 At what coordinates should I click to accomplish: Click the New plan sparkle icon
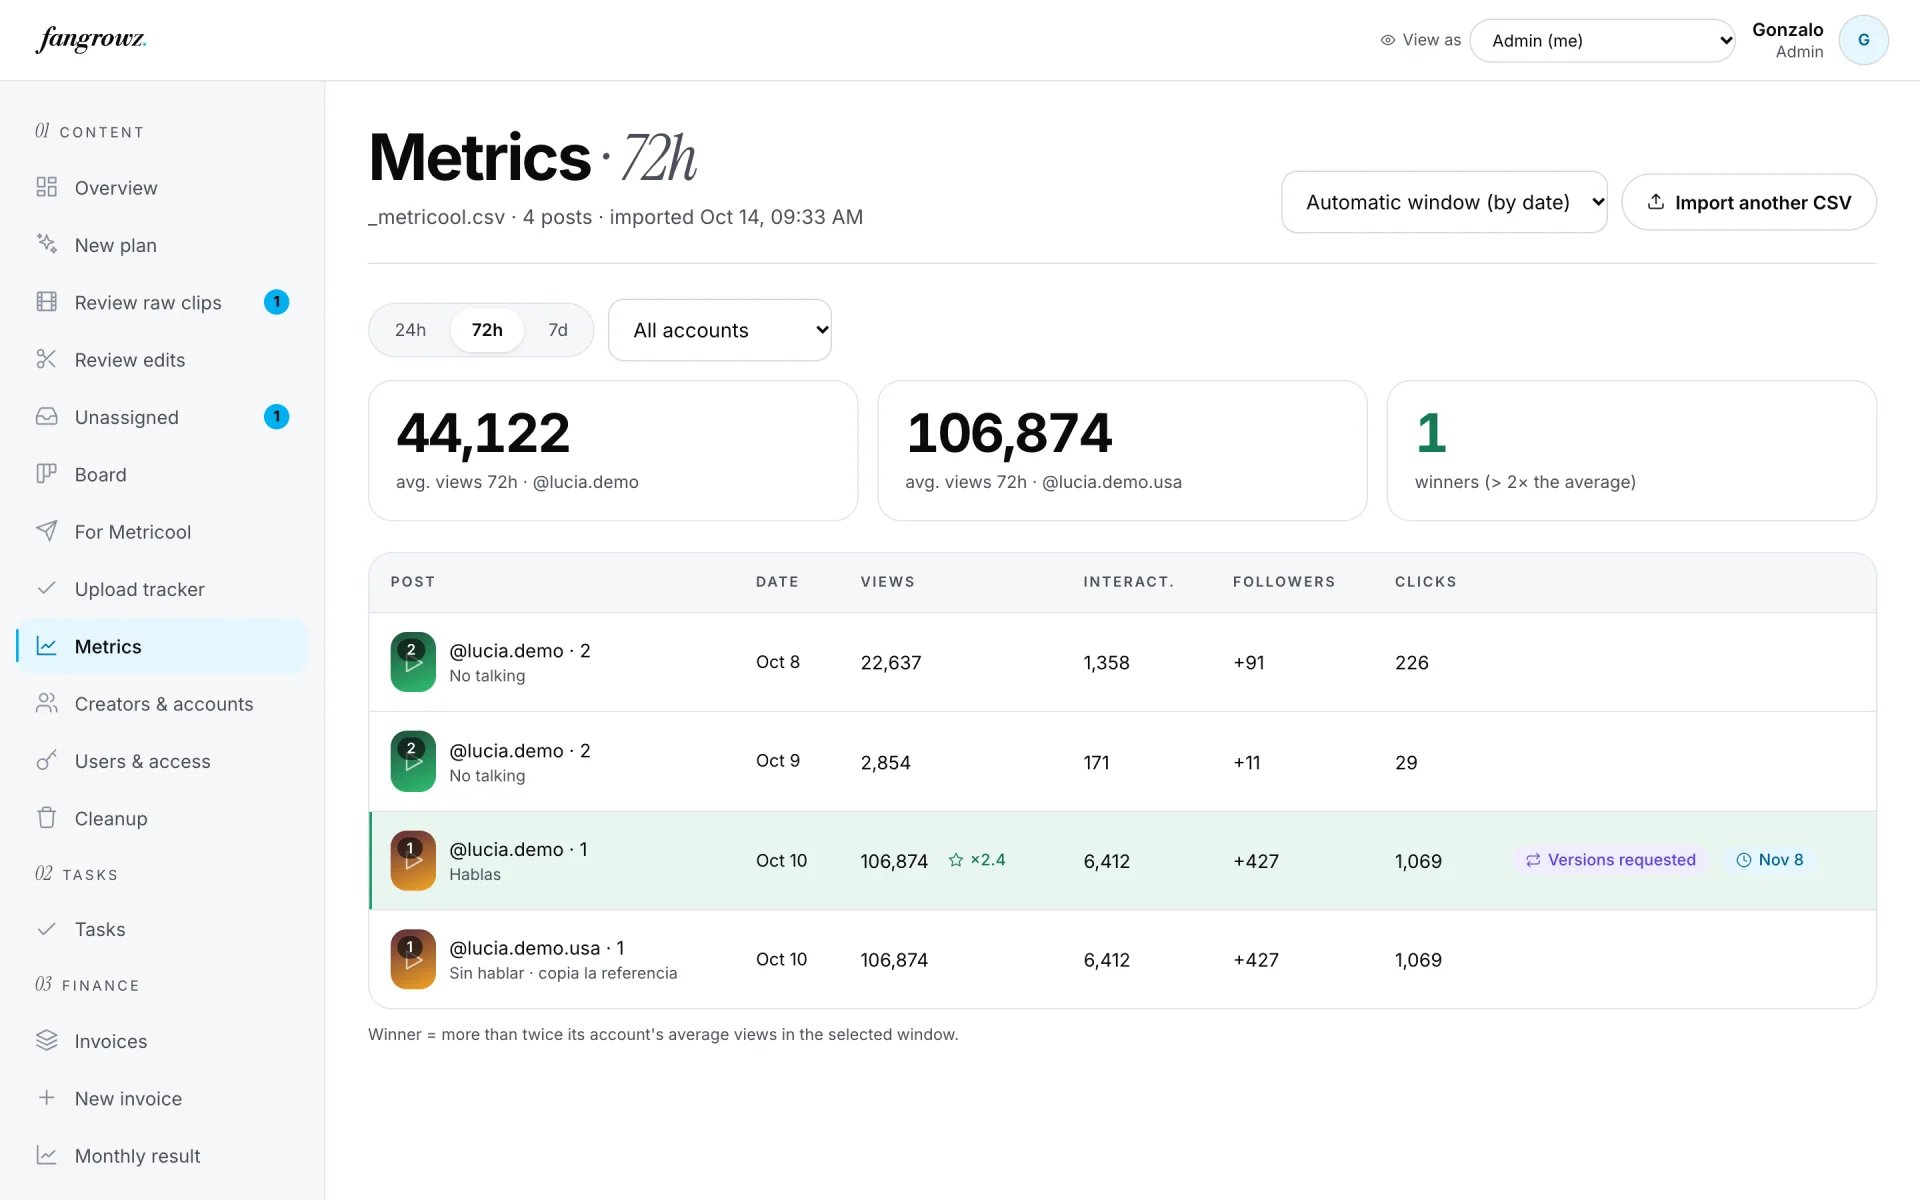[x=46, y=244]
